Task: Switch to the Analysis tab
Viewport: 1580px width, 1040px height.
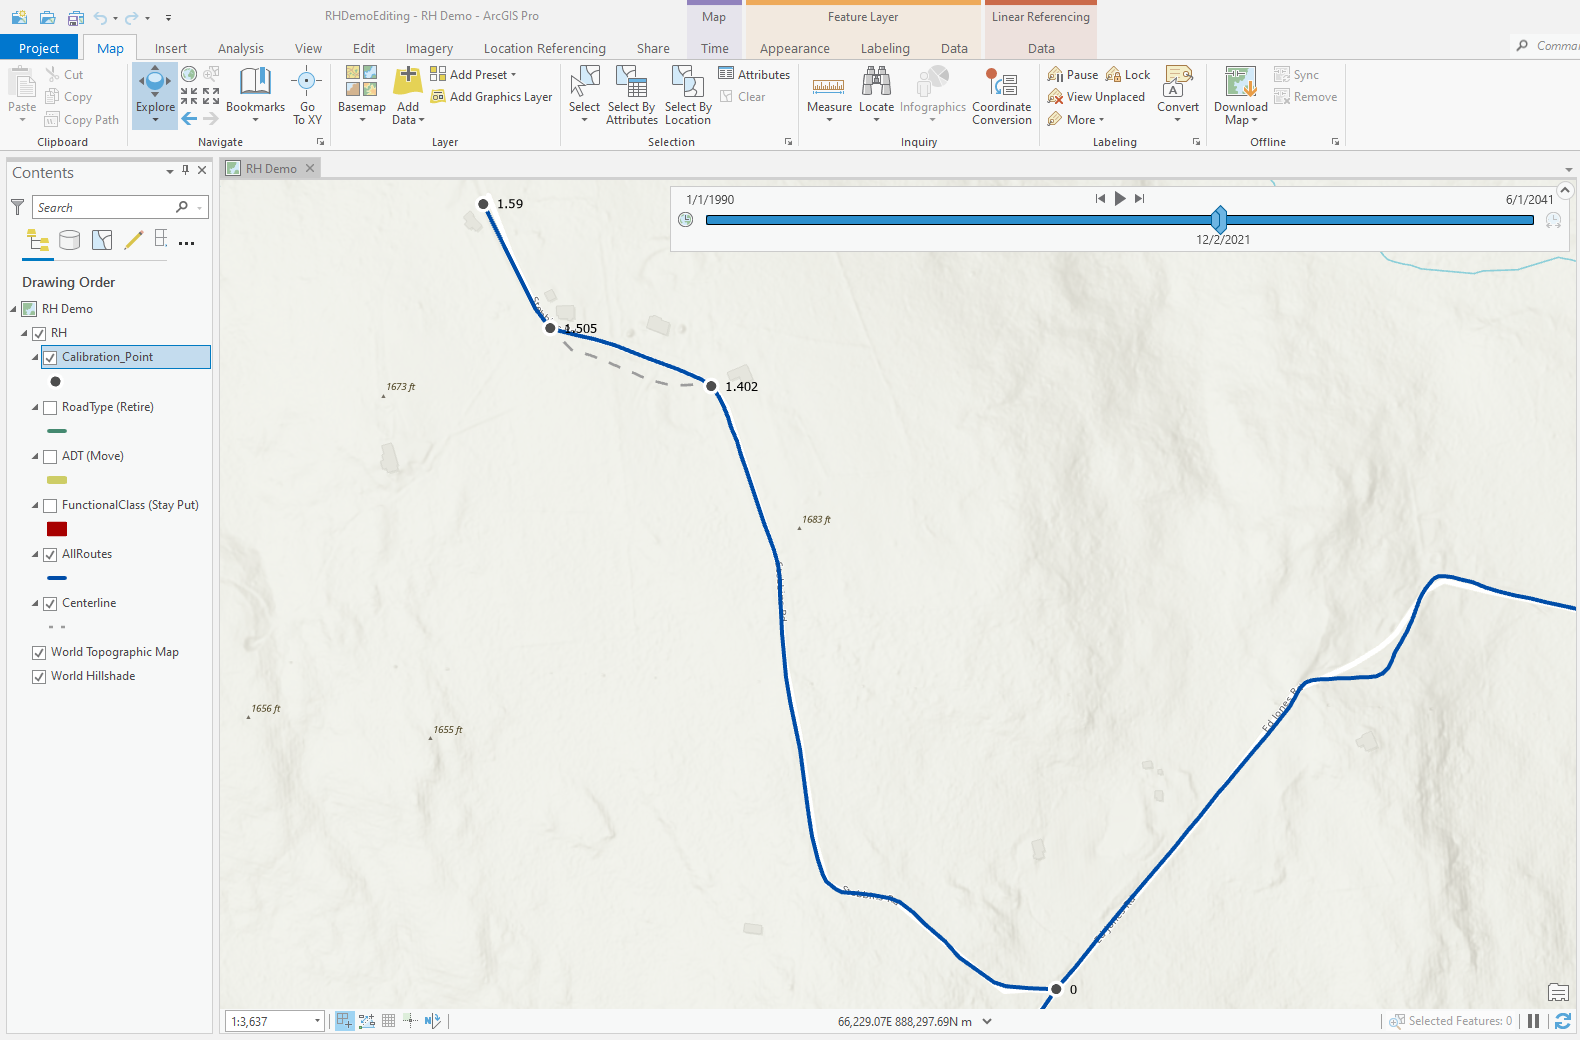Action: (240, 48)
